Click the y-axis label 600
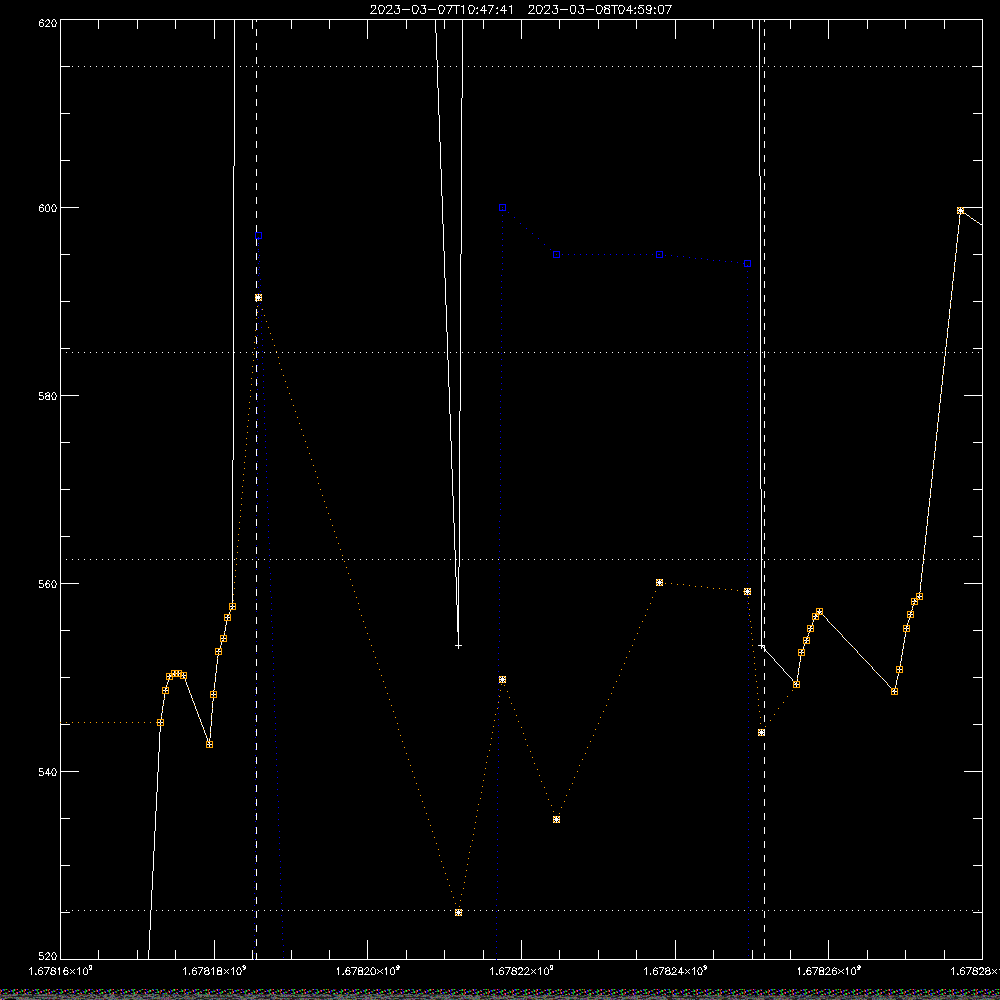The height and width of the screenshot is (1000, 1000). [48, 208]
